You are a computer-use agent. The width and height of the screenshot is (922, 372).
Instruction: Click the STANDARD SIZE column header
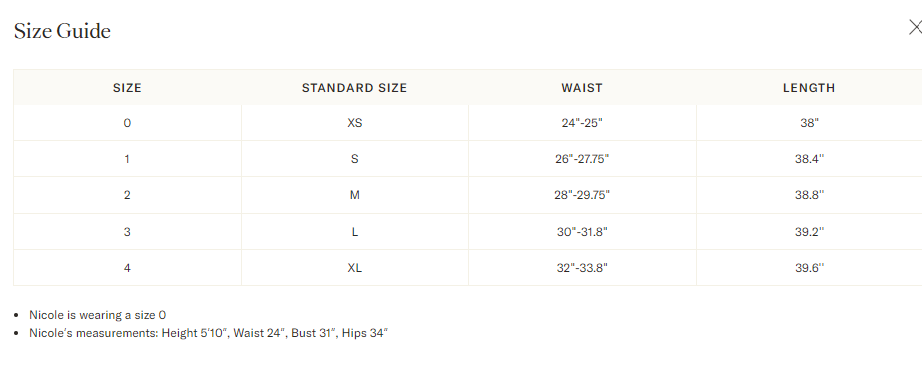tap(355, 88)
